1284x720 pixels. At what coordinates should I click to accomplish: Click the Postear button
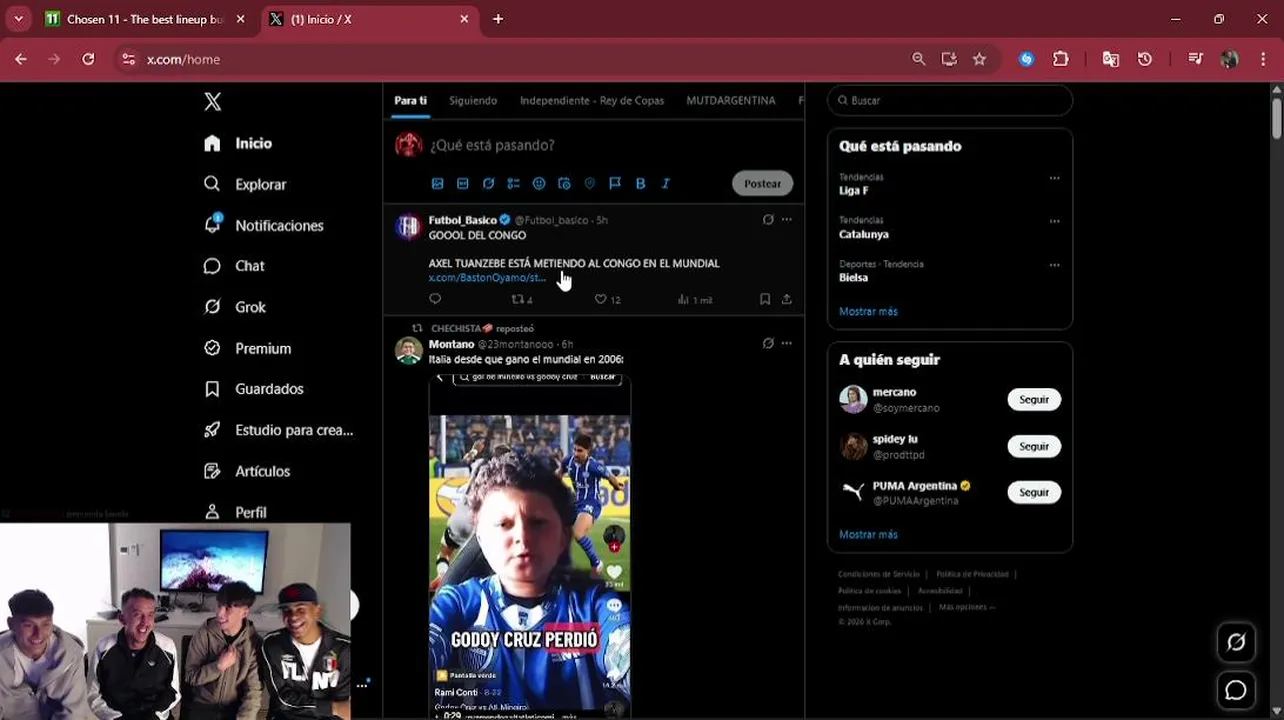click(762, 183)
